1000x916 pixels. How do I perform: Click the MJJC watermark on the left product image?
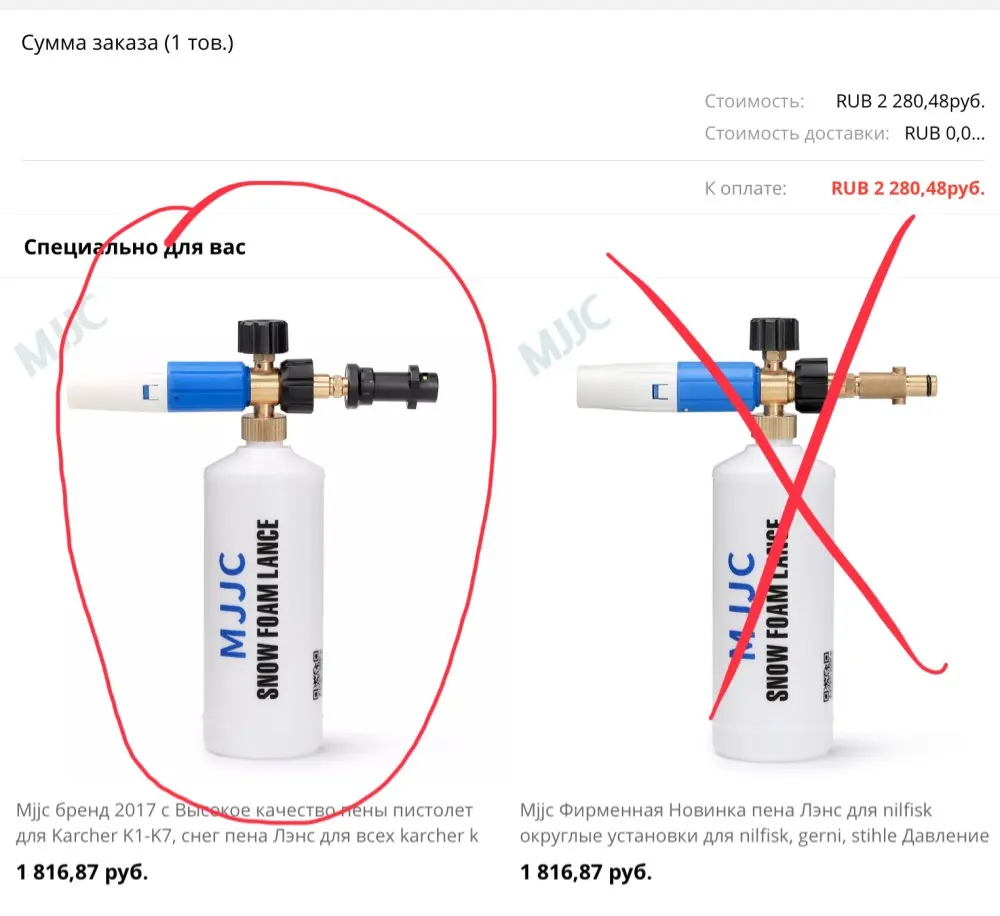click(x=61, y=336)
